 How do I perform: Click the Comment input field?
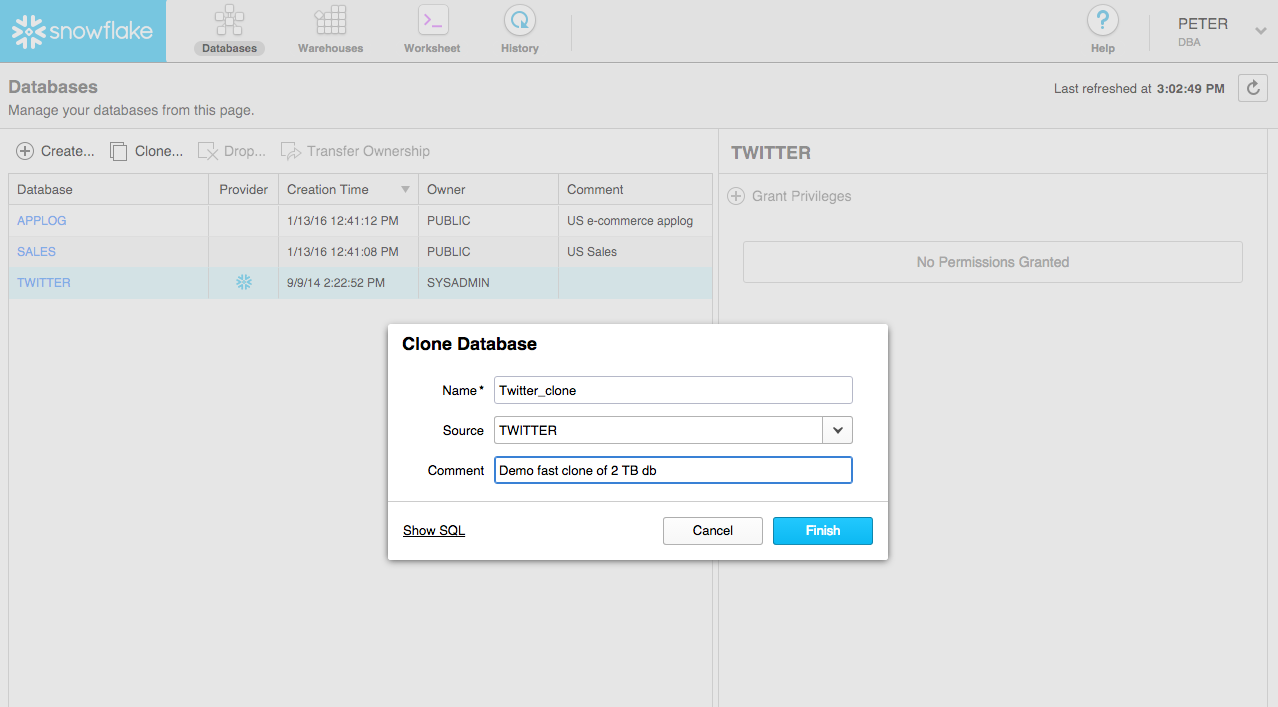pos(673,470)
